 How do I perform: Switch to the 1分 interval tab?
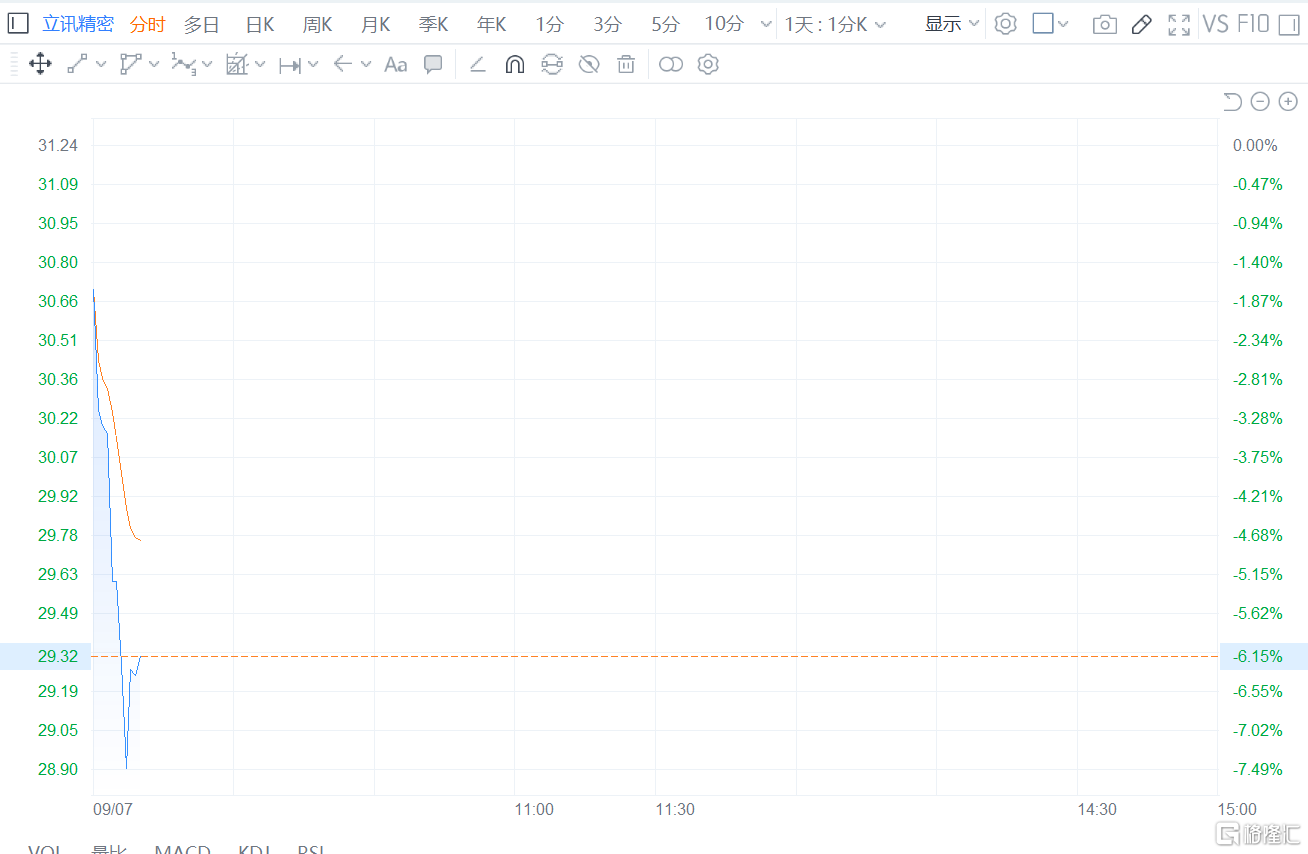coord(549,24)
